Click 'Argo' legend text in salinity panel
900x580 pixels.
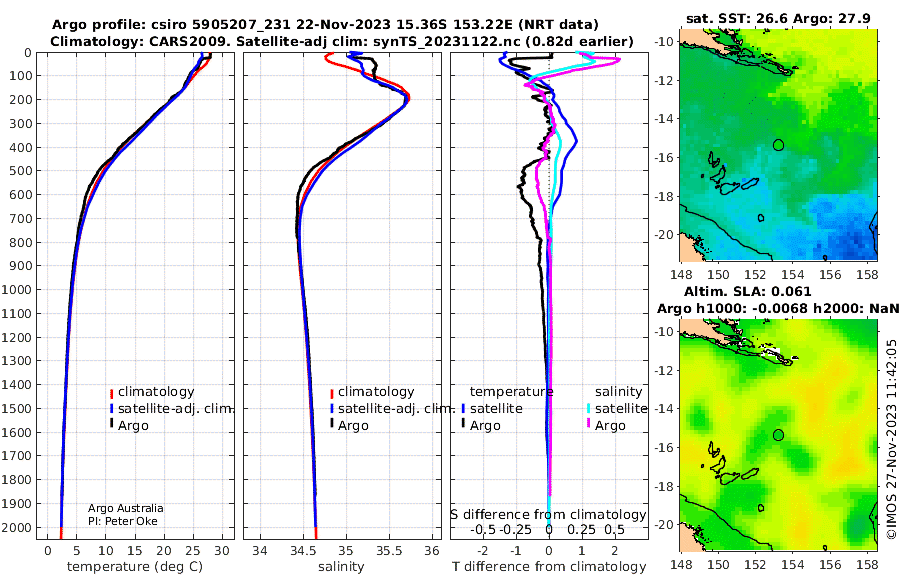353,426
